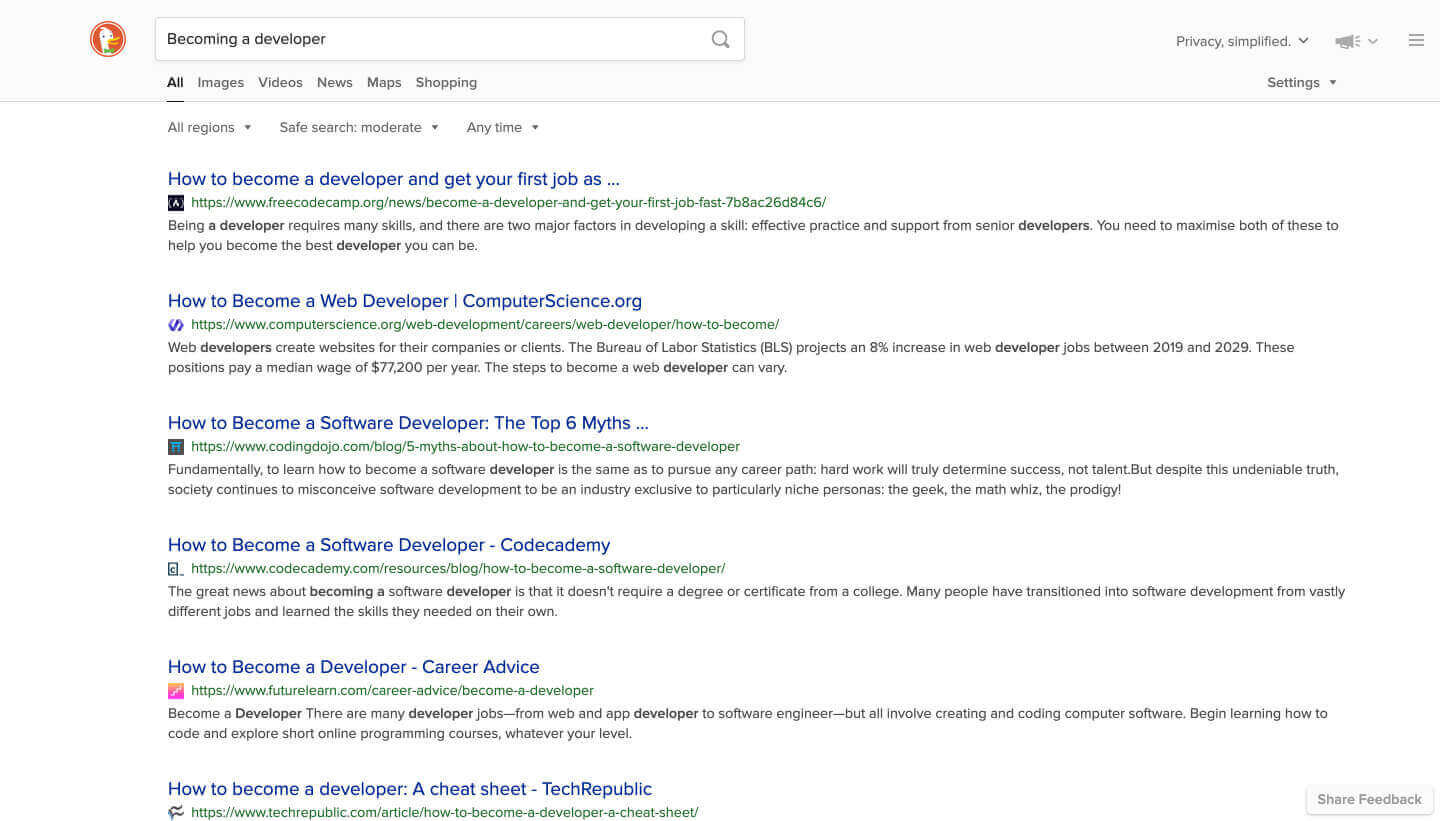Switch to the Shopping tab
This screenshot has height=821, width=1440.
pyautogui.click(x=446, y=82)
